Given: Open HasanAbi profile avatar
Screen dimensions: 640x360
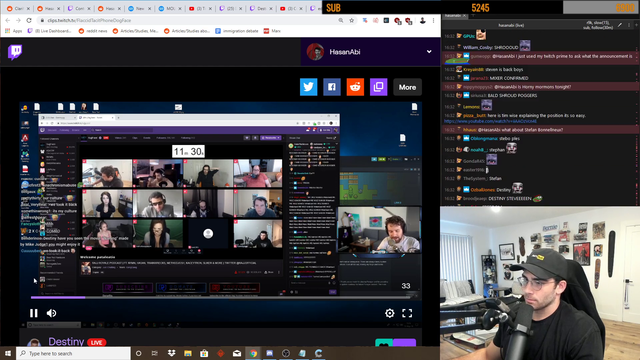Looking at the screenshot, I should pos(315,52).
